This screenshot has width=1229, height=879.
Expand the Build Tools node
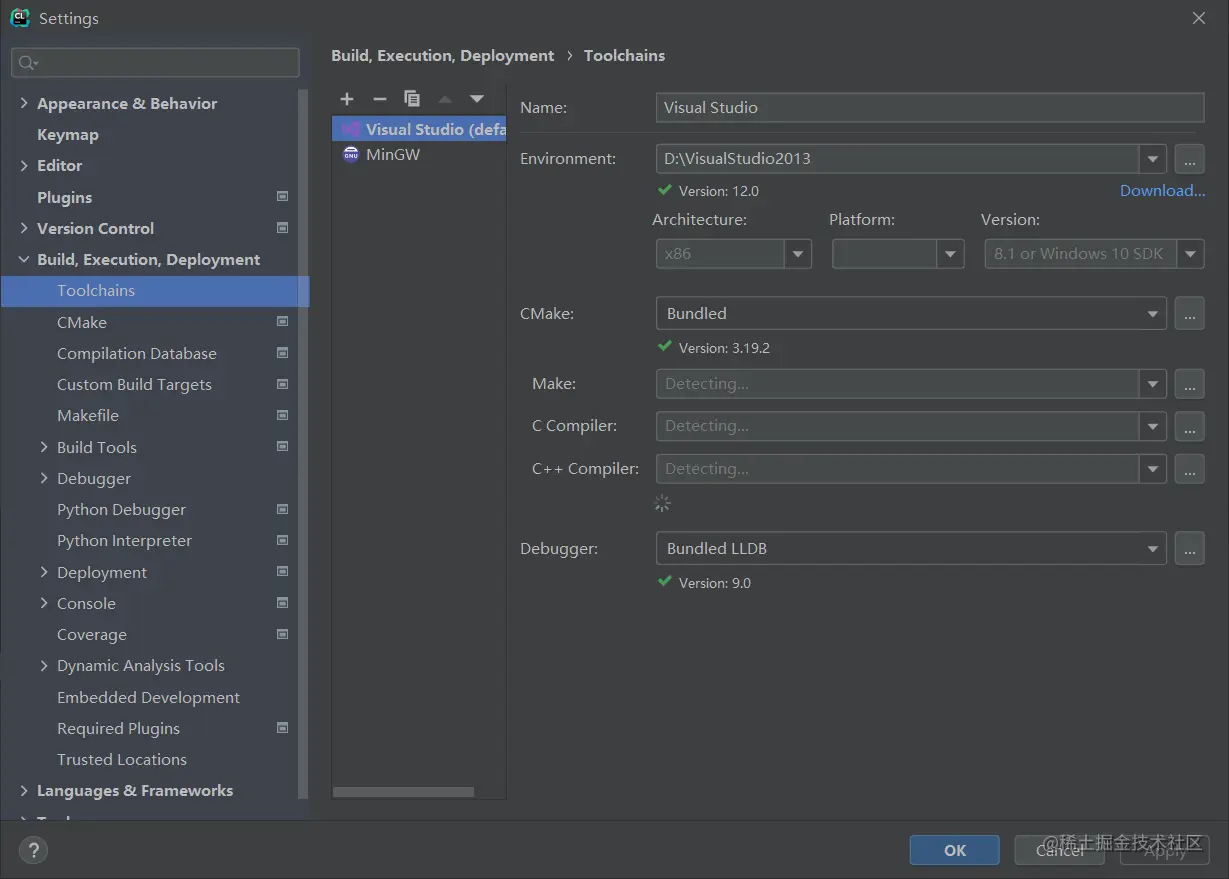click(x=44, y=447)
